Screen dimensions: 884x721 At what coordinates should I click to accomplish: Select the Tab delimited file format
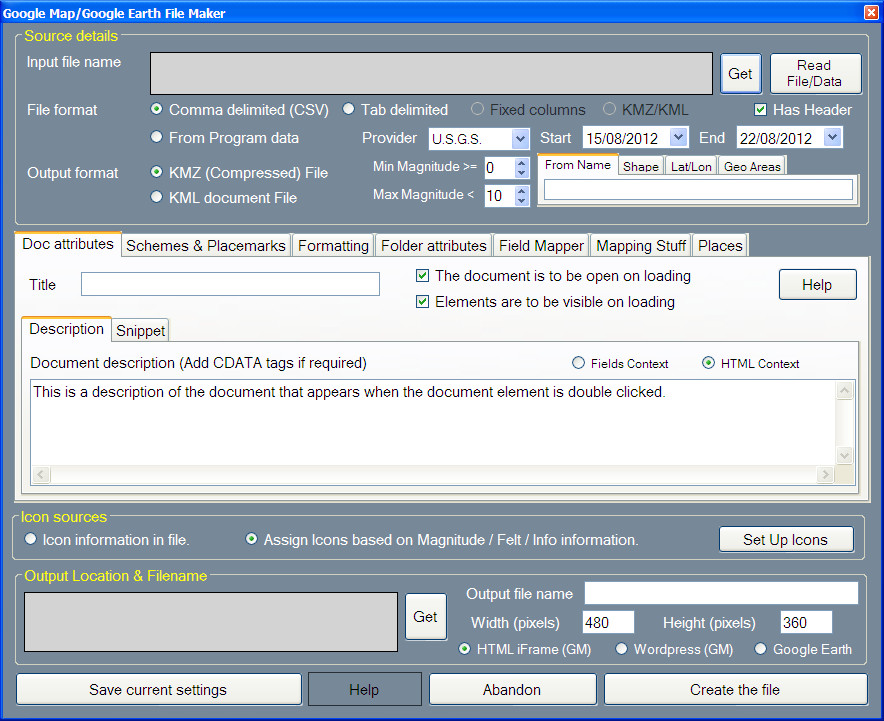pos(349,109)
